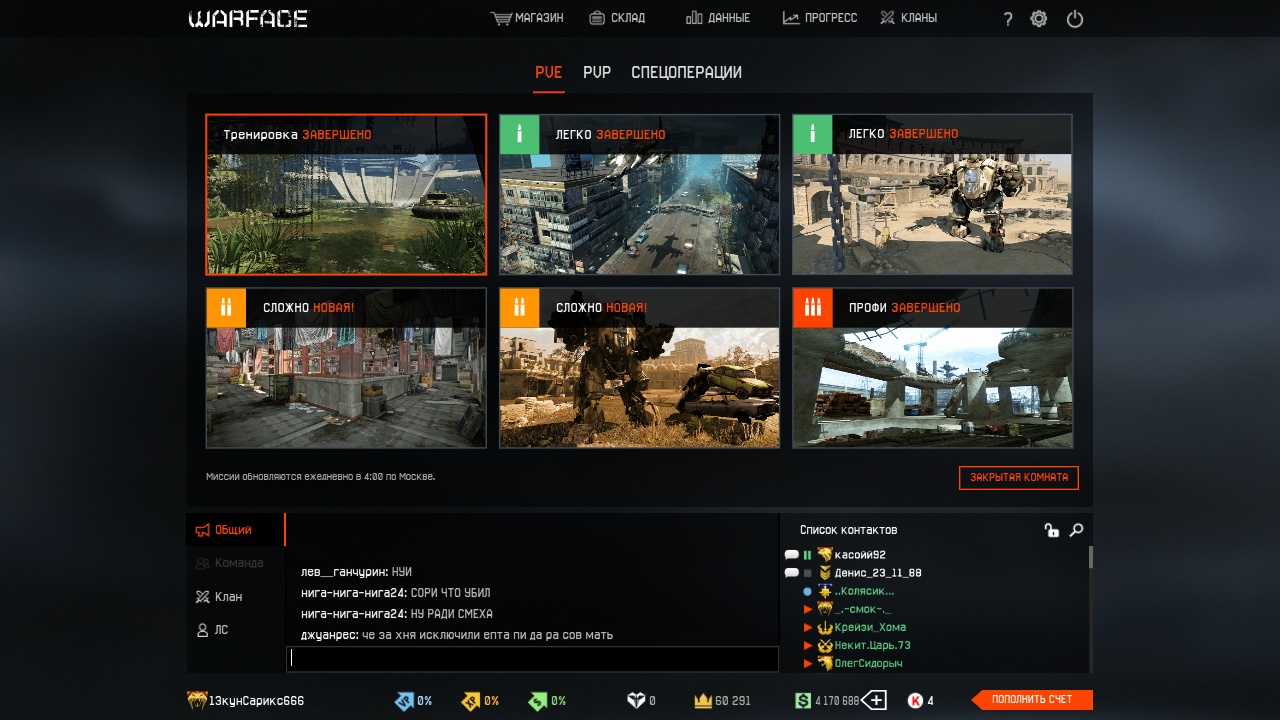Image resolution: width=1280 pixels, height=720 pixels.
Task: Click contact касойй92
Action: point(860,555)
